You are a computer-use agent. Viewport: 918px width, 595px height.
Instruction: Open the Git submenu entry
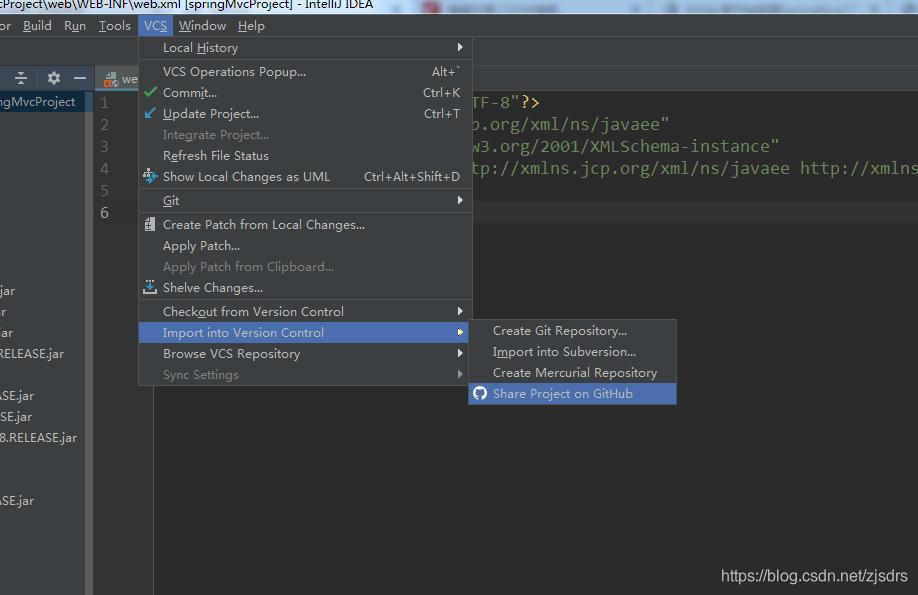click(x=305, y=200)
